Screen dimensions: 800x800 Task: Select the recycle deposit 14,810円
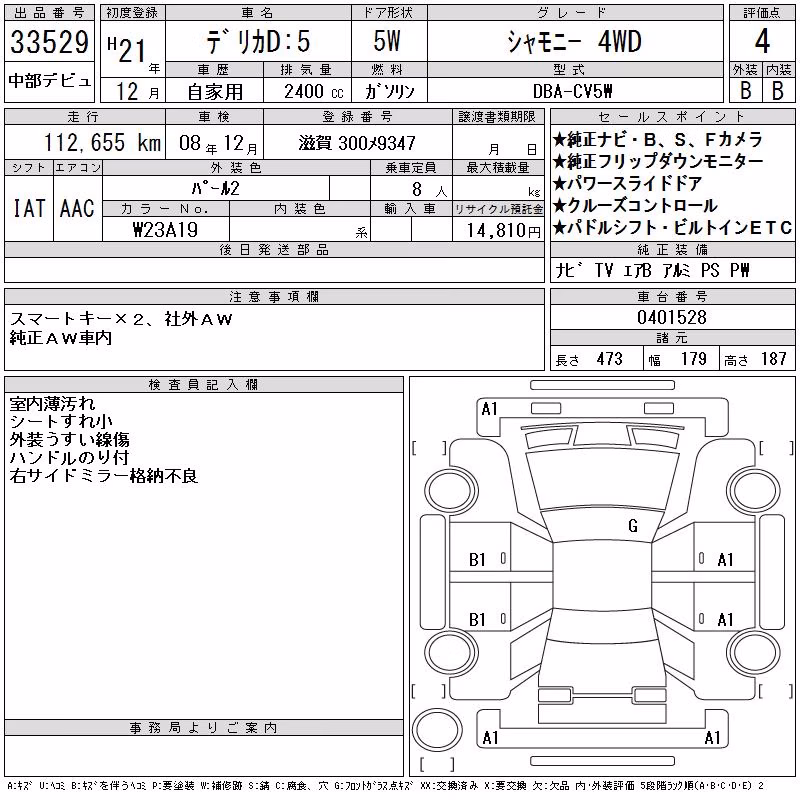click(504, 231)
